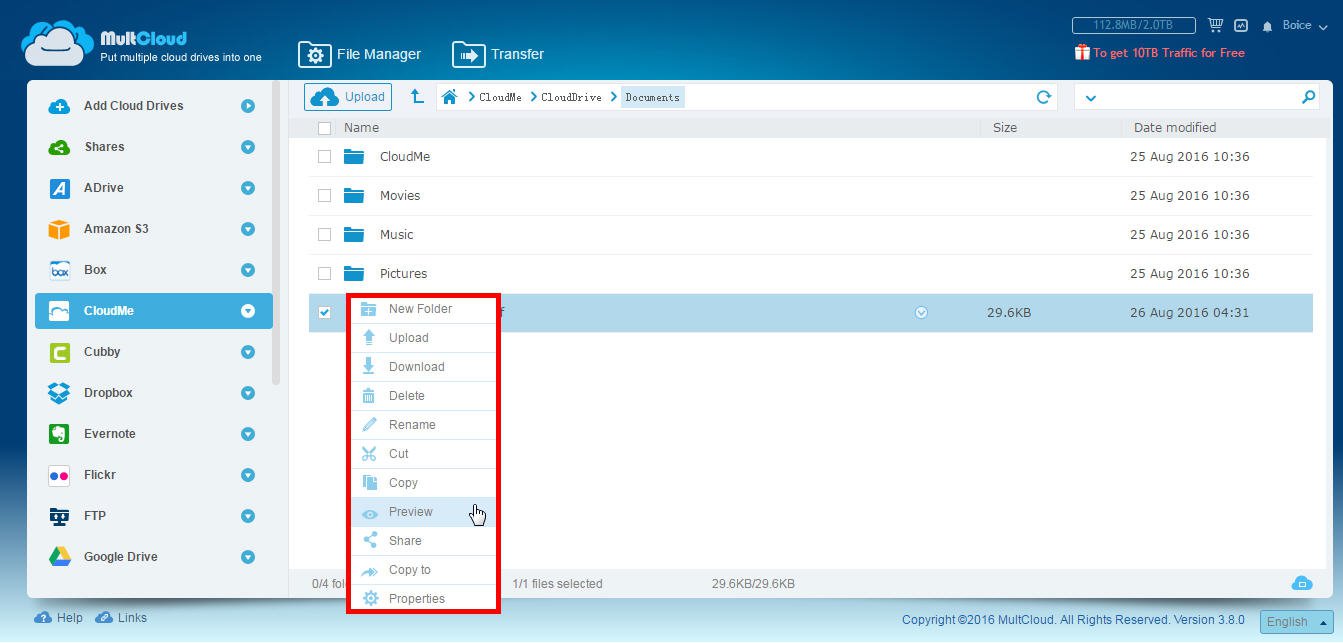
Task: Open the Pictures folder
Action: pyautogui.click(x=403, y=274)
